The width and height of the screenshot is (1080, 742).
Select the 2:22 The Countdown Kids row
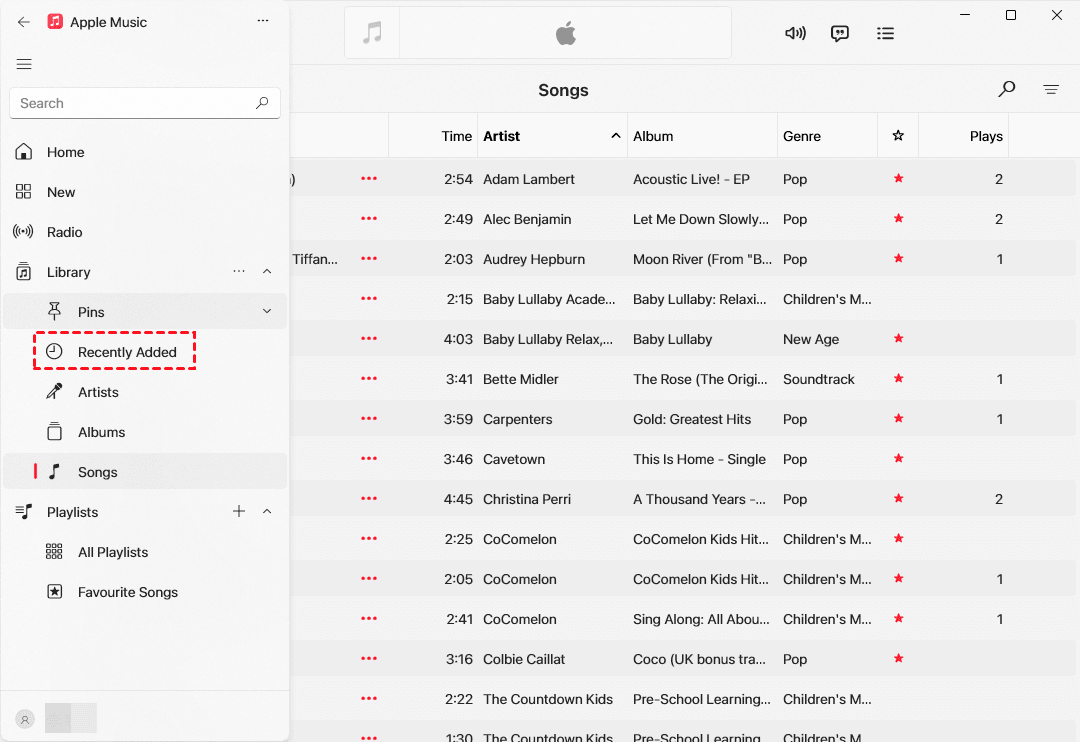pyautogui.click(x=682, y=699)
